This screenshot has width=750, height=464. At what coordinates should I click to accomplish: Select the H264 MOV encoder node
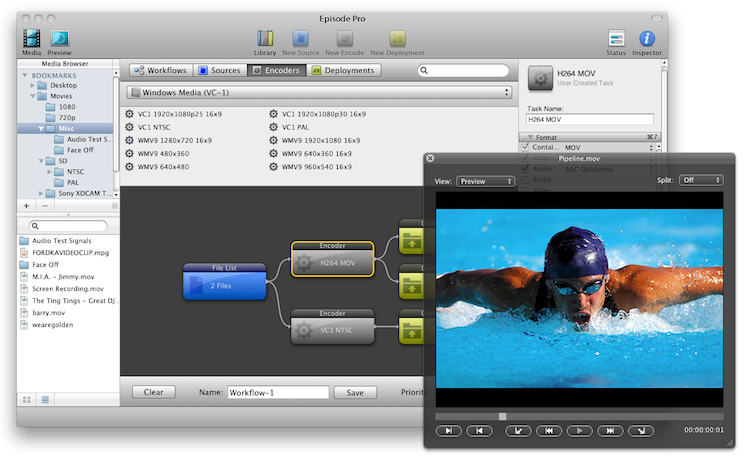332,263
